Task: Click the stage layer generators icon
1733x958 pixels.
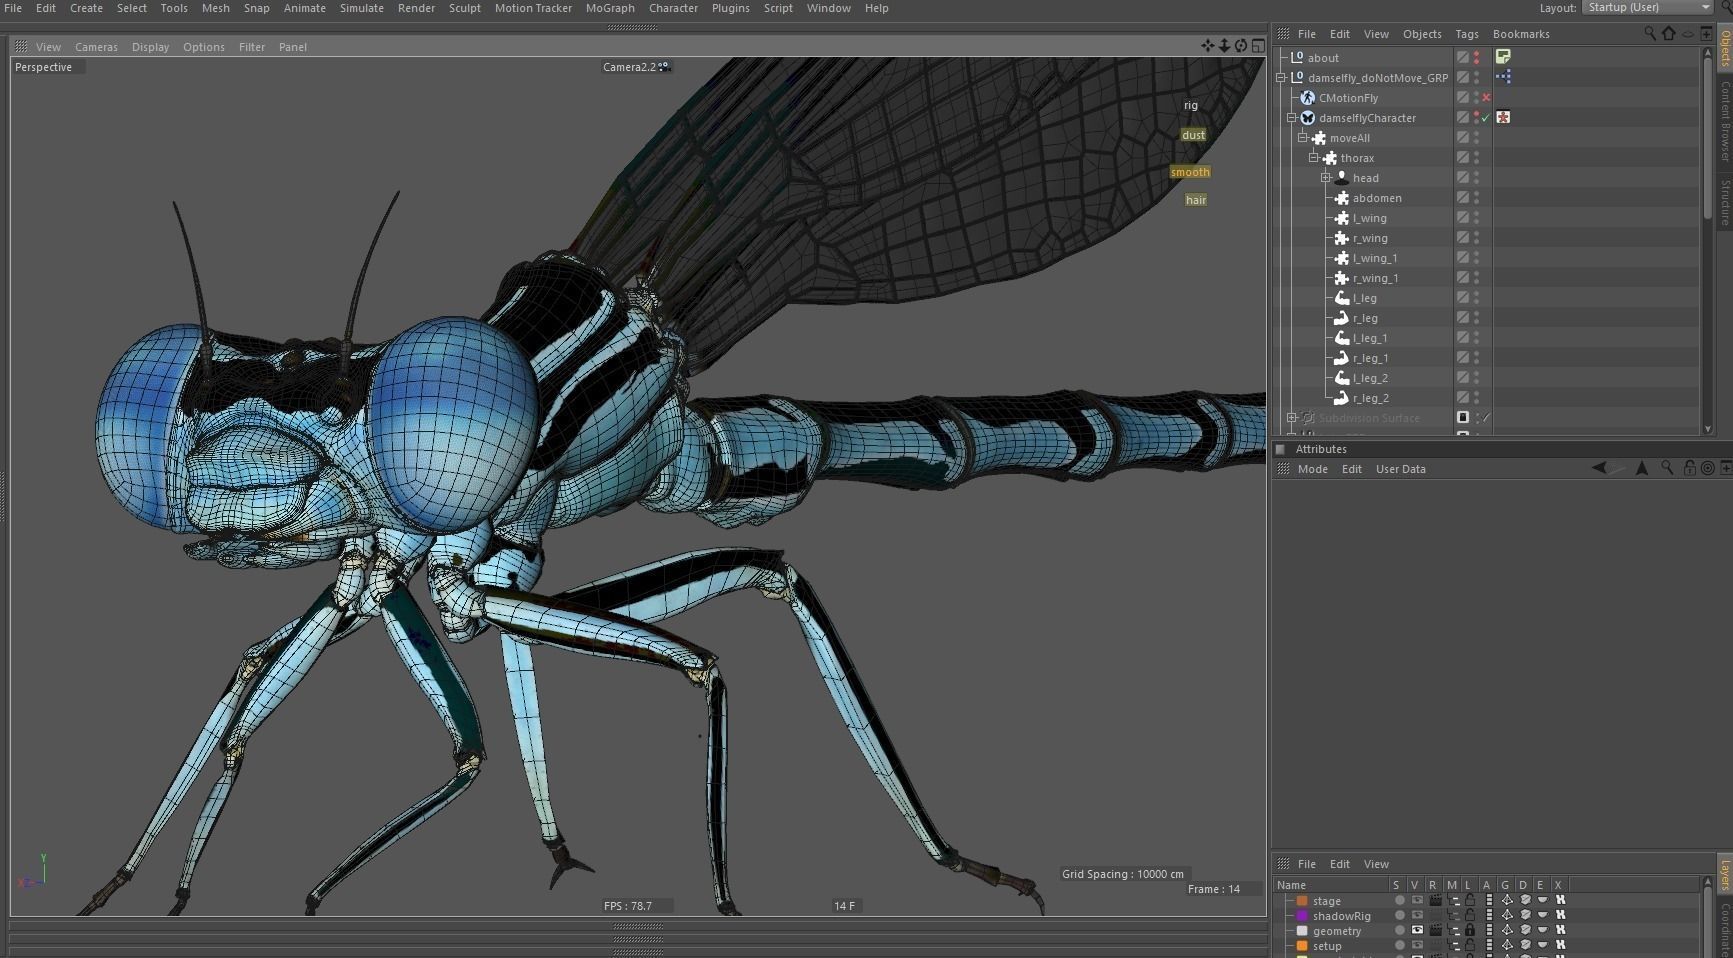Action: (x=1506, y=900)
